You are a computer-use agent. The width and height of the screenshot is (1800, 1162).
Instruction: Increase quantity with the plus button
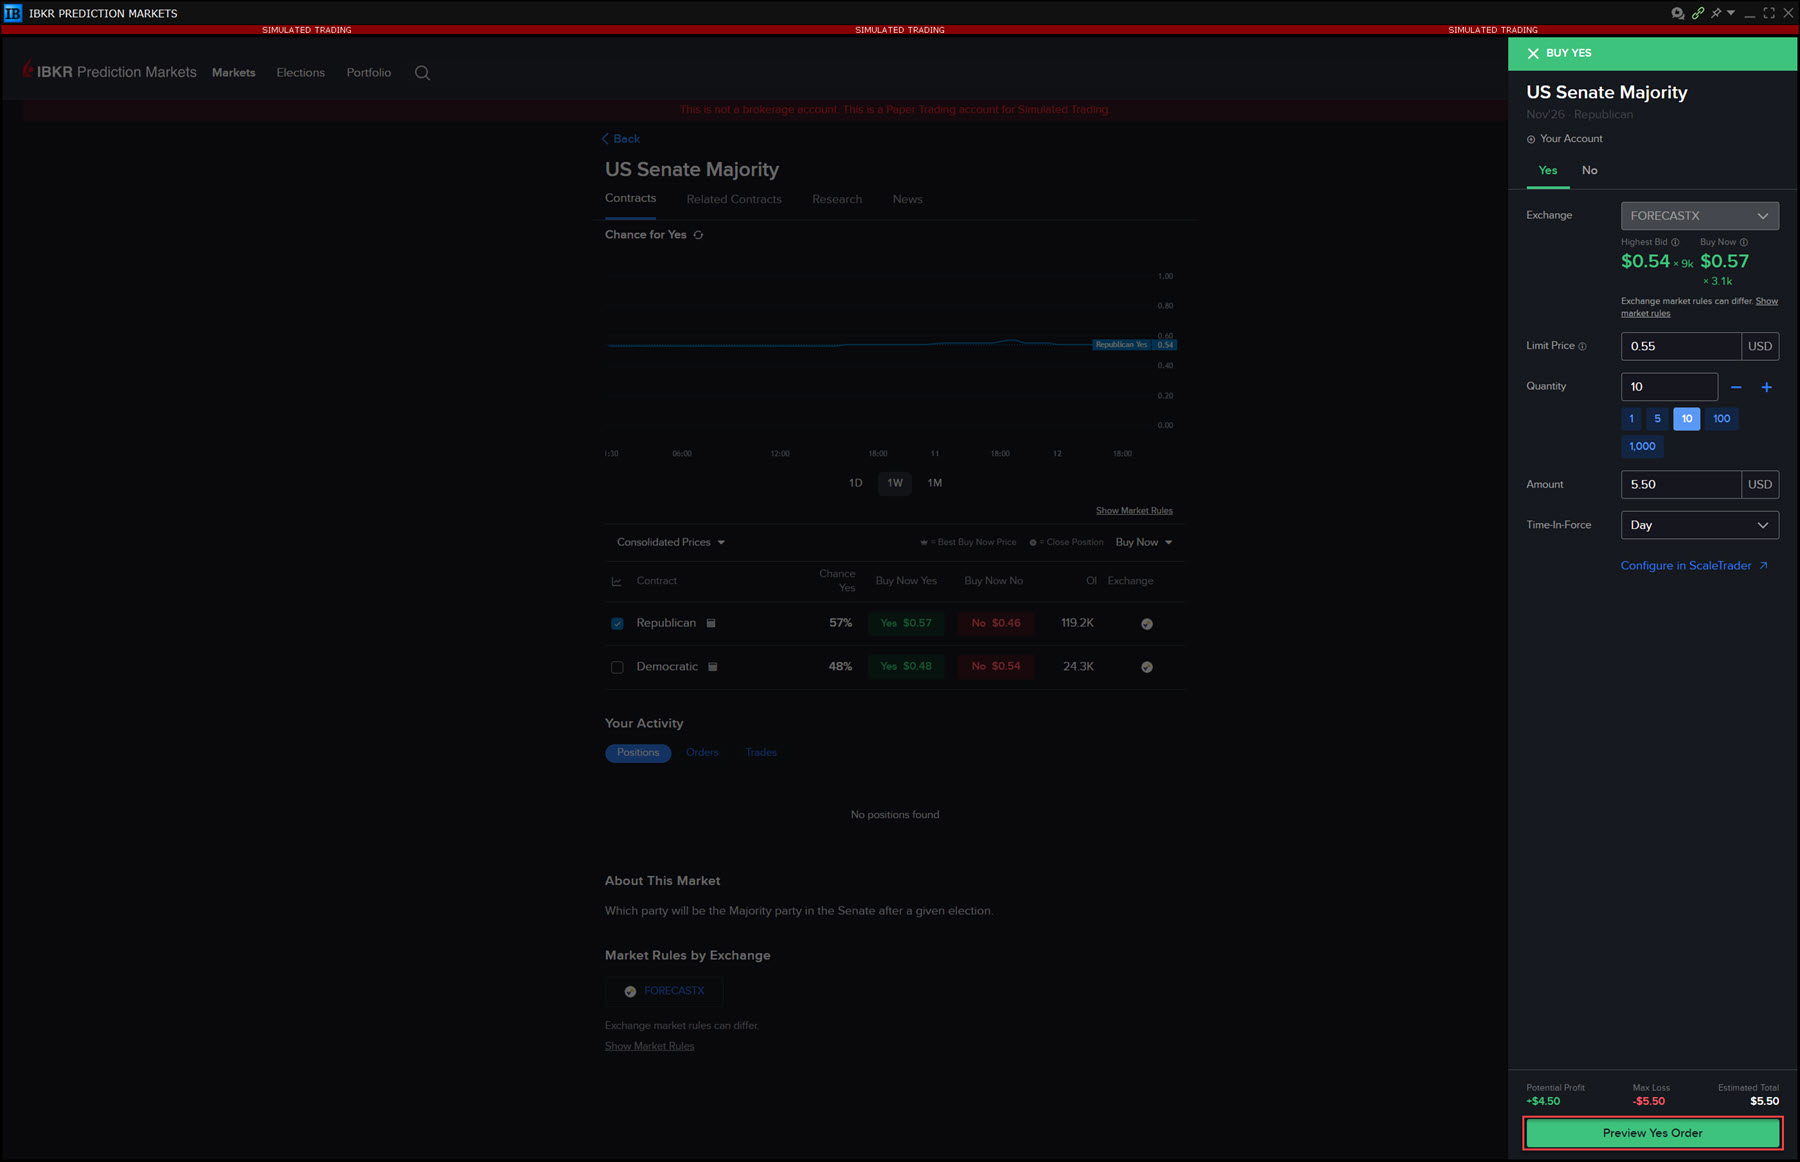[x=1767, y=387]
